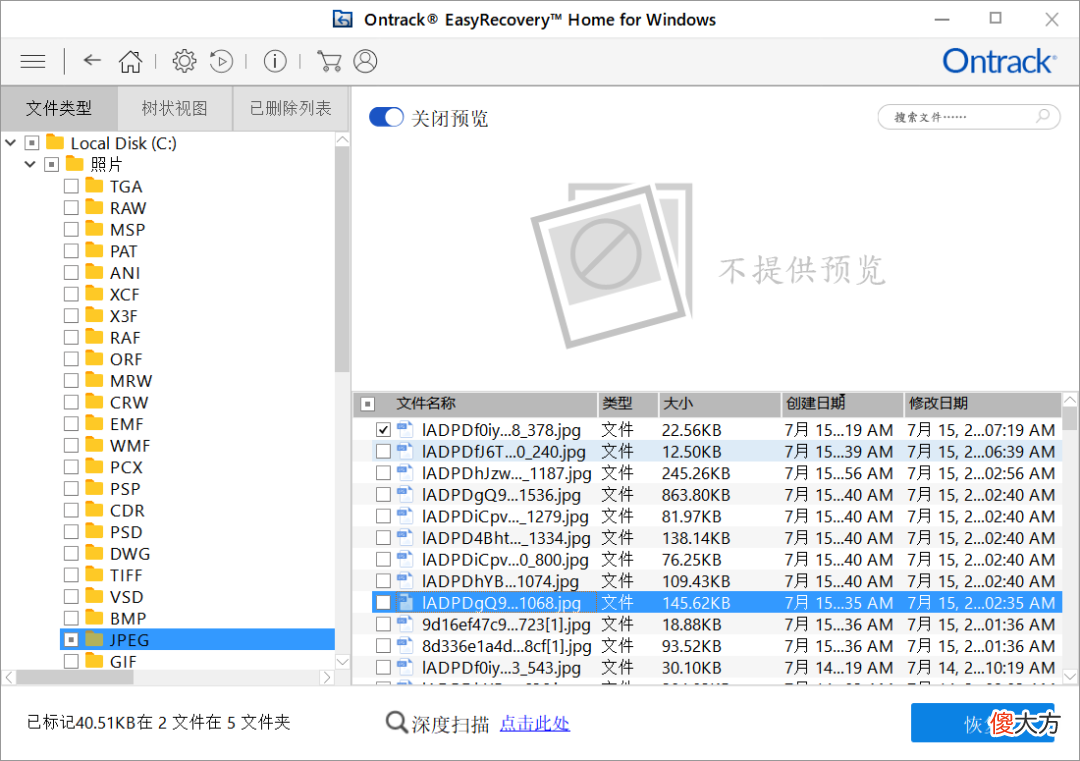Open the DWG folder in tree
1080x761 pixels.
click(129, 554)
